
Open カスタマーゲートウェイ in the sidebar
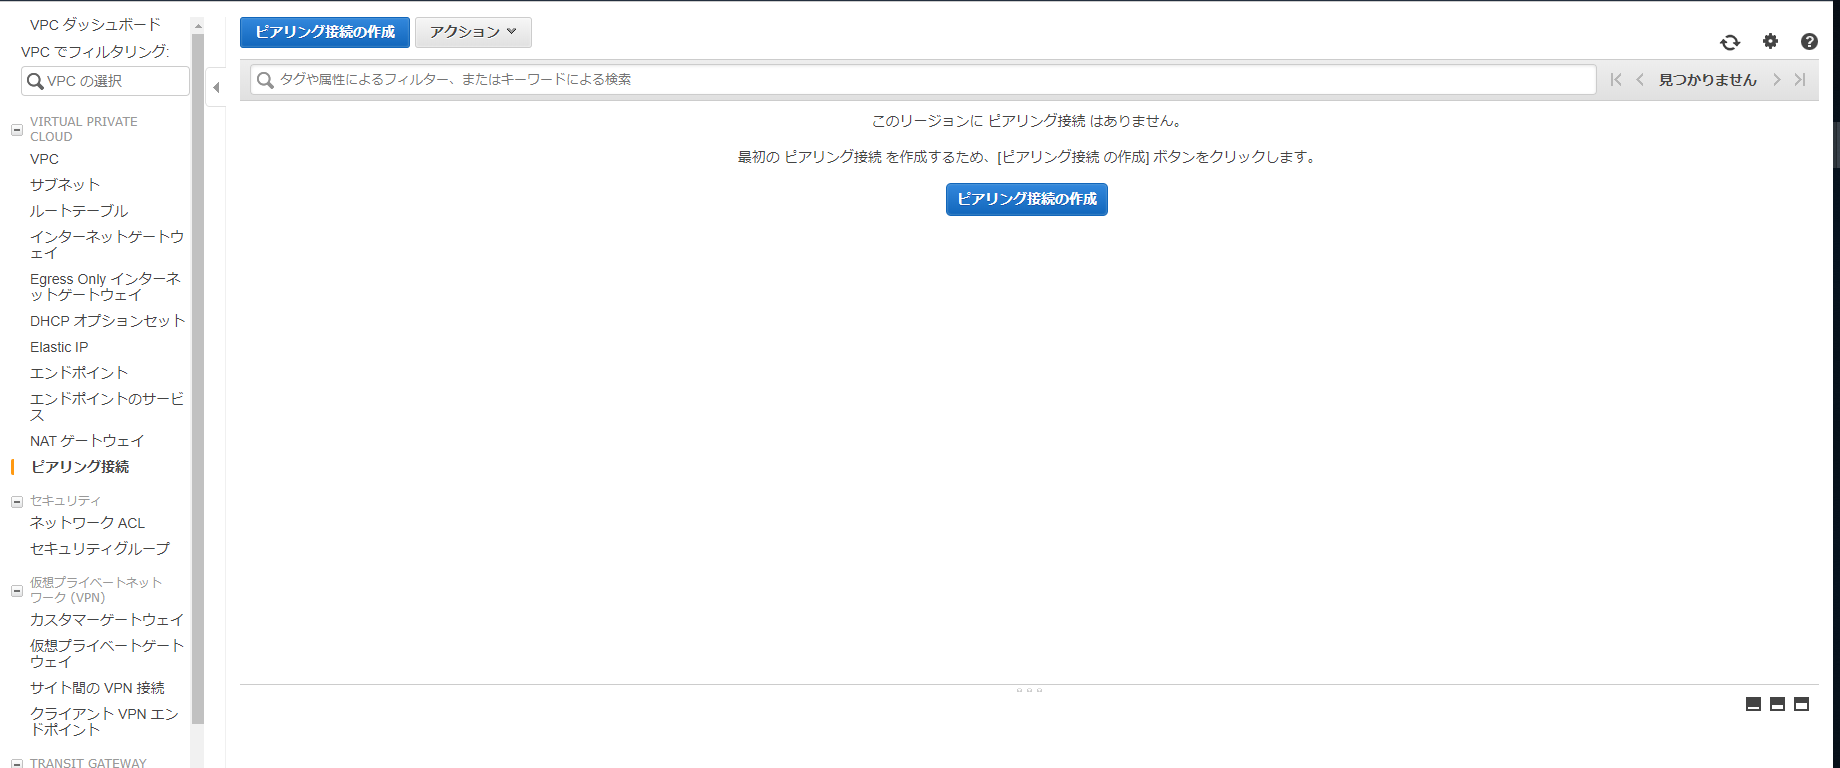pyautogui.click(x=107, y=620)
